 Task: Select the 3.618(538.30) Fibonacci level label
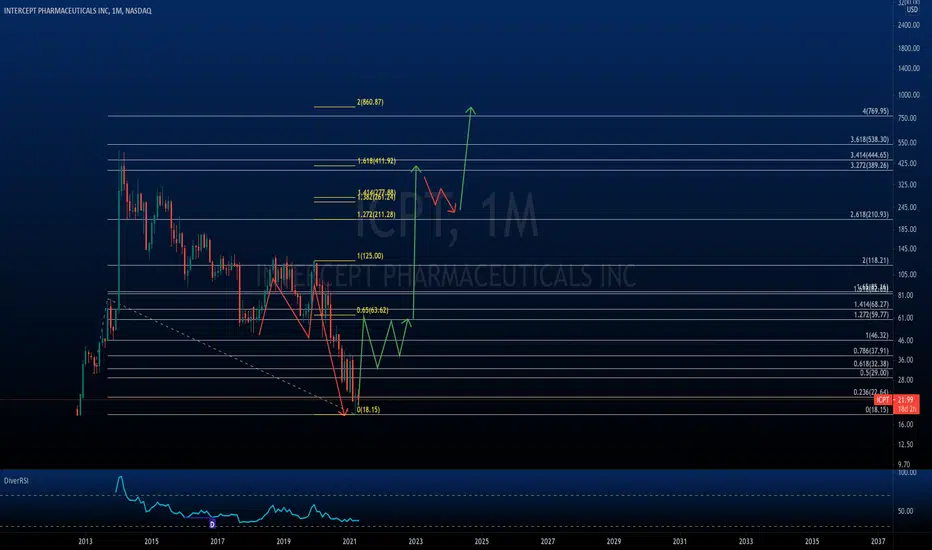point(870,140)
